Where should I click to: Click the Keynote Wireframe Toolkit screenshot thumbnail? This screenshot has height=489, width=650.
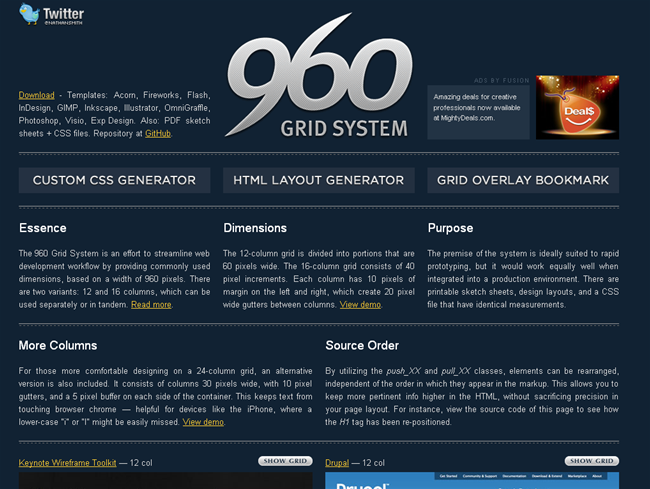(x=165, y=481)
